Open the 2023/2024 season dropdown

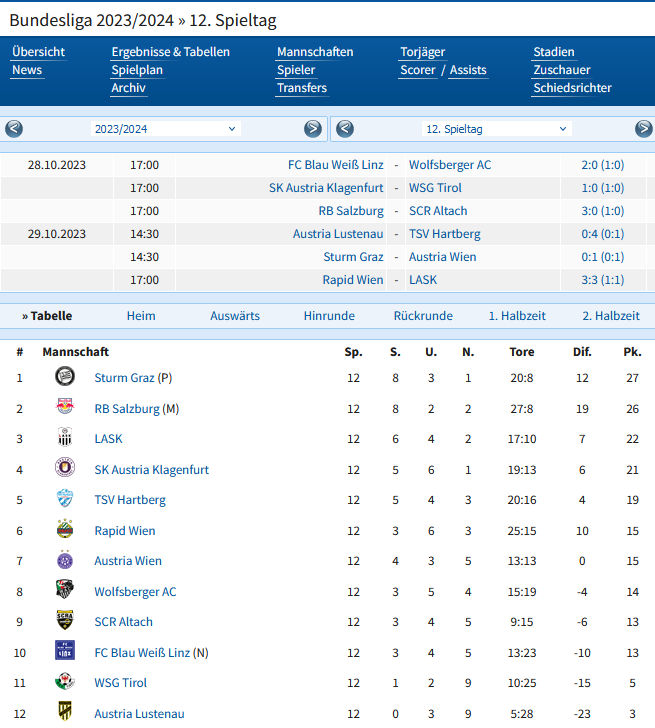166,129
